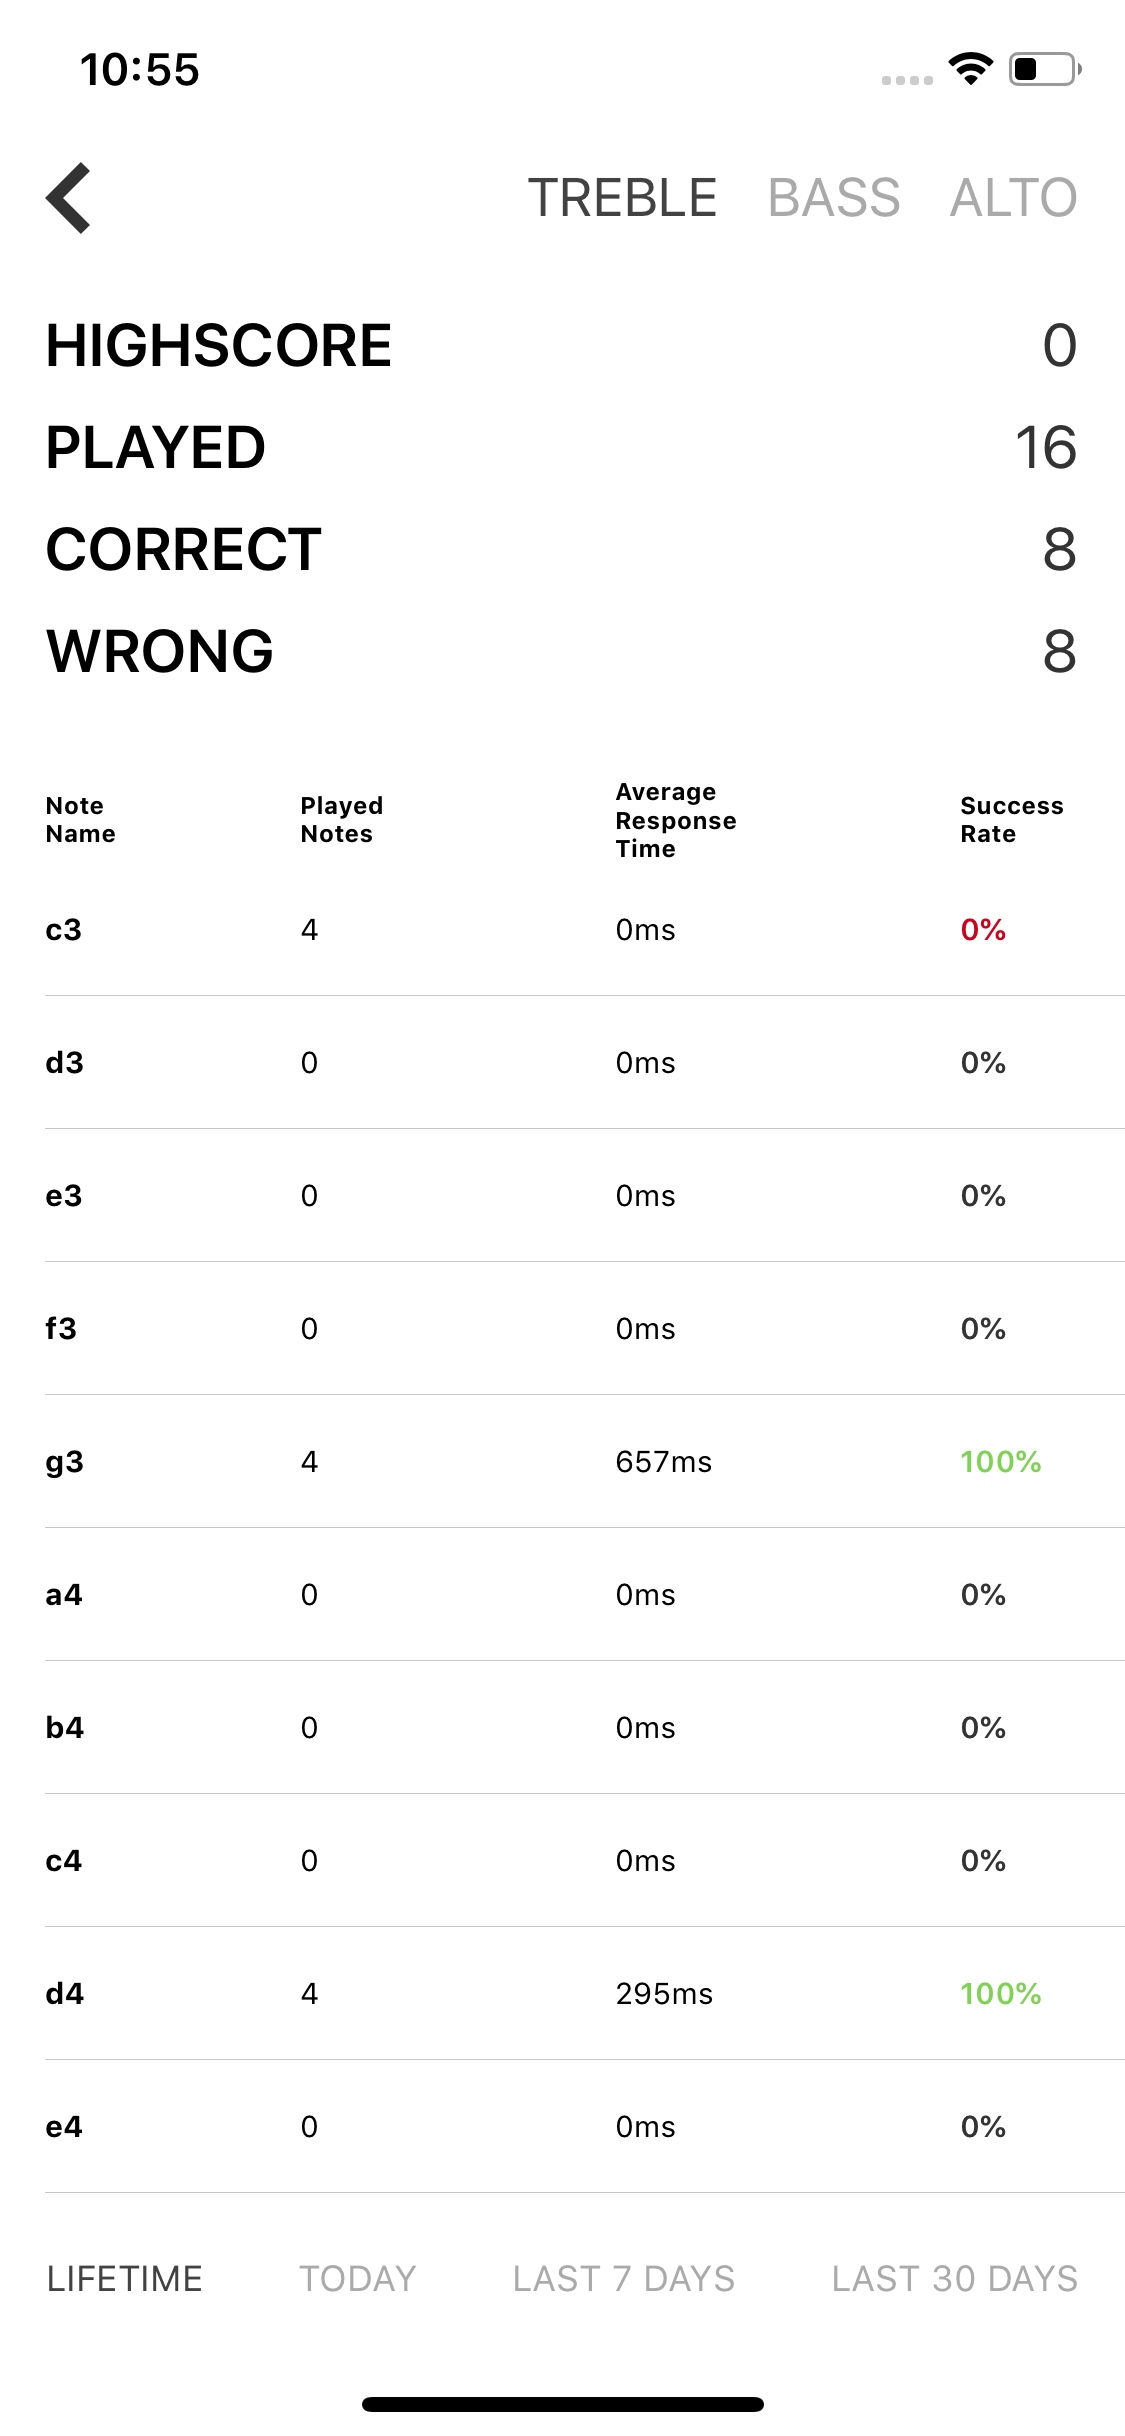Switch to the ALTO clef tab
The image size is (1125, 2436).
(1013, 198)
